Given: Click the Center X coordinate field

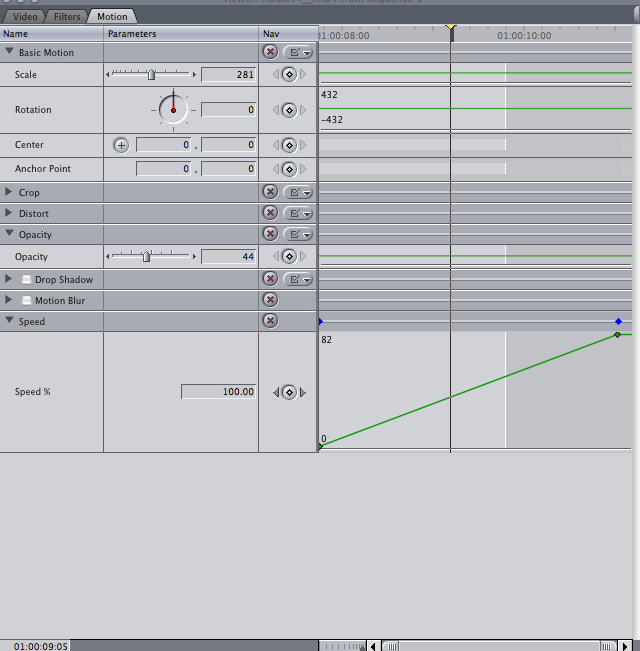Looking at the screenshot, I should coord(164,145).
